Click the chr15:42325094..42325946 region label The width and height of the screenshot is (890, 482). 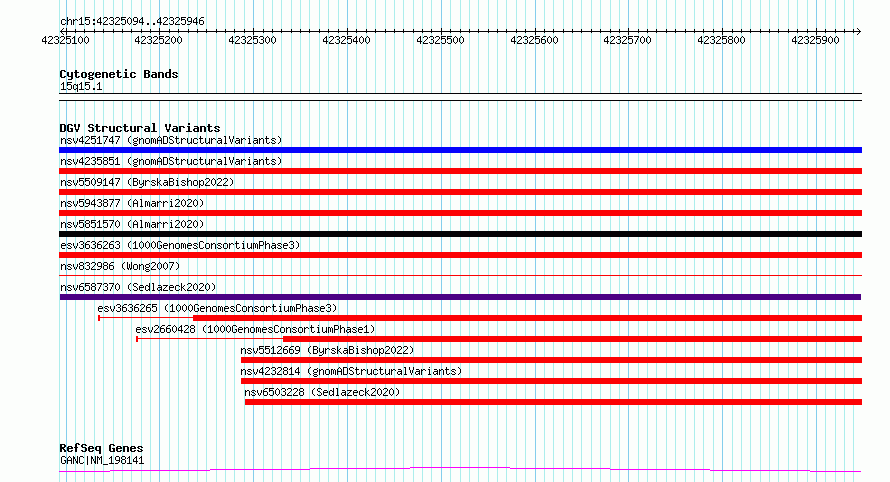coord(132,22)
